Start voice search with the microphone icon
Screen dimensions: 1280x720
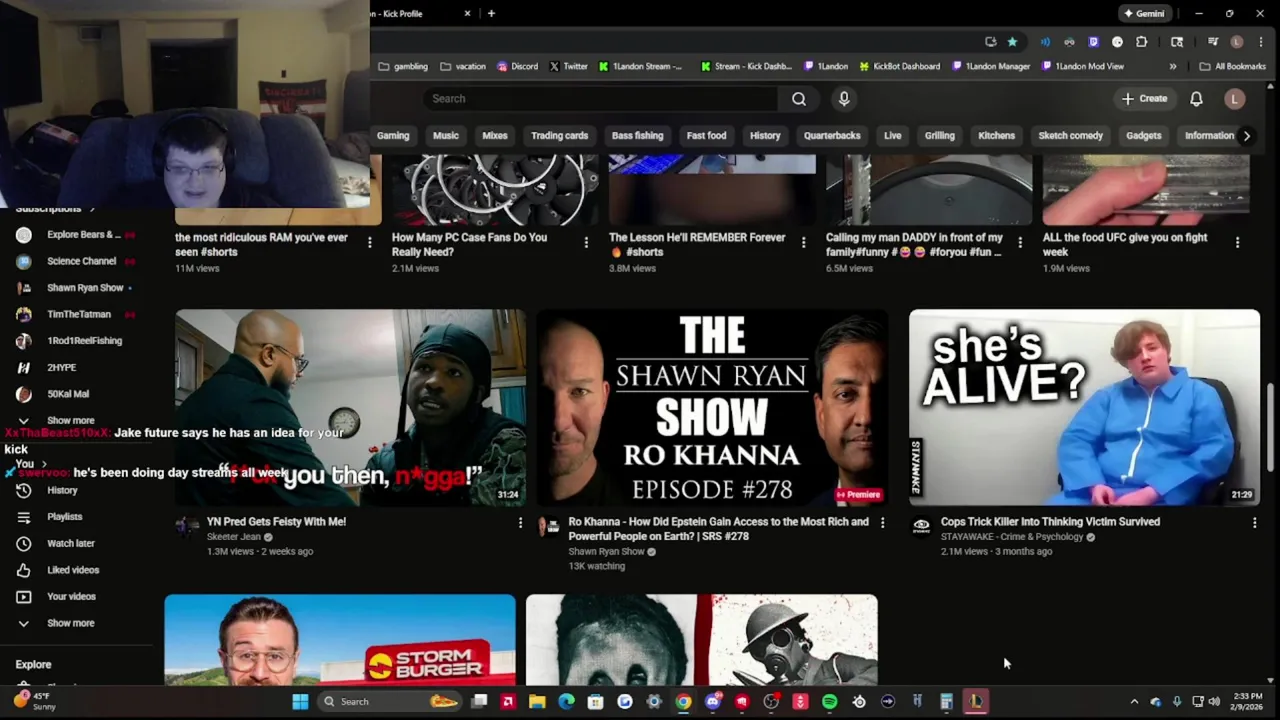[844, 99]
